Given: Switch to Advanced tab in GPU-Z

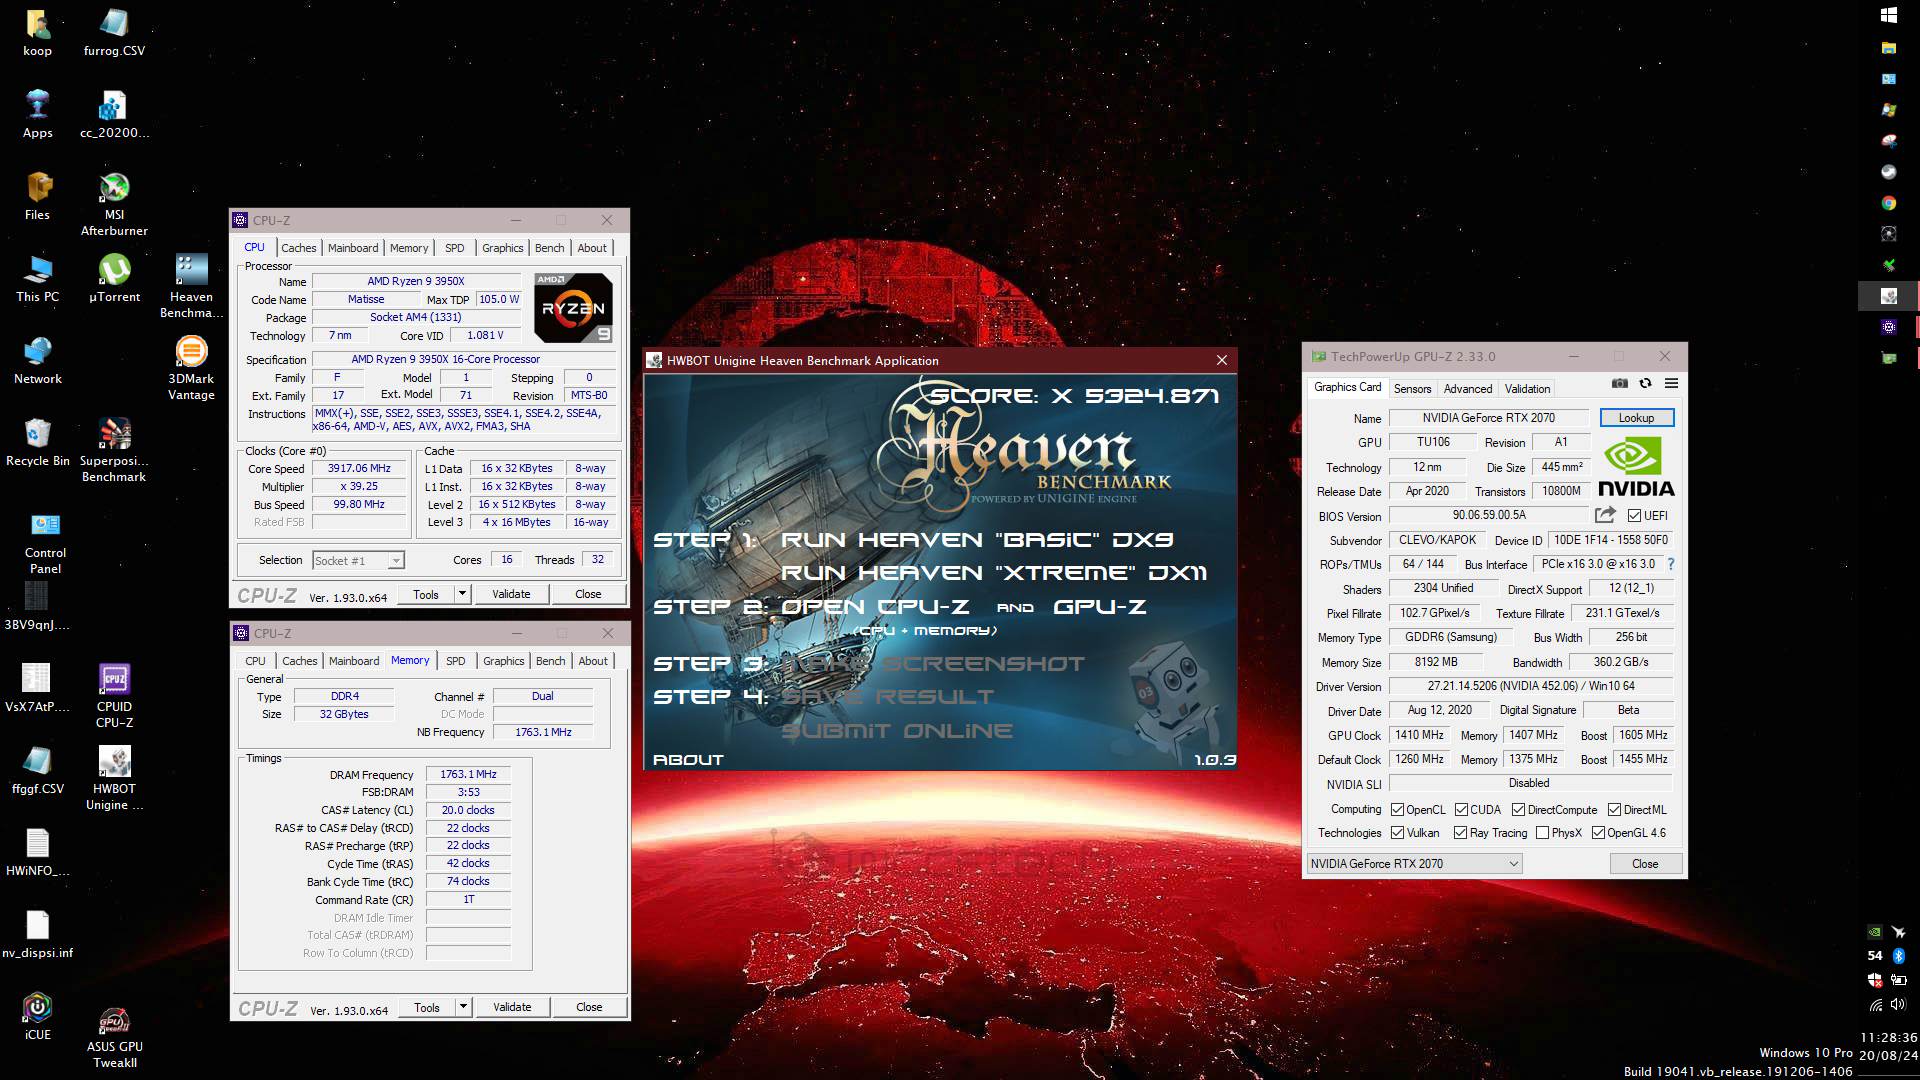Looking at the screenshot, I should (1467, 389).
